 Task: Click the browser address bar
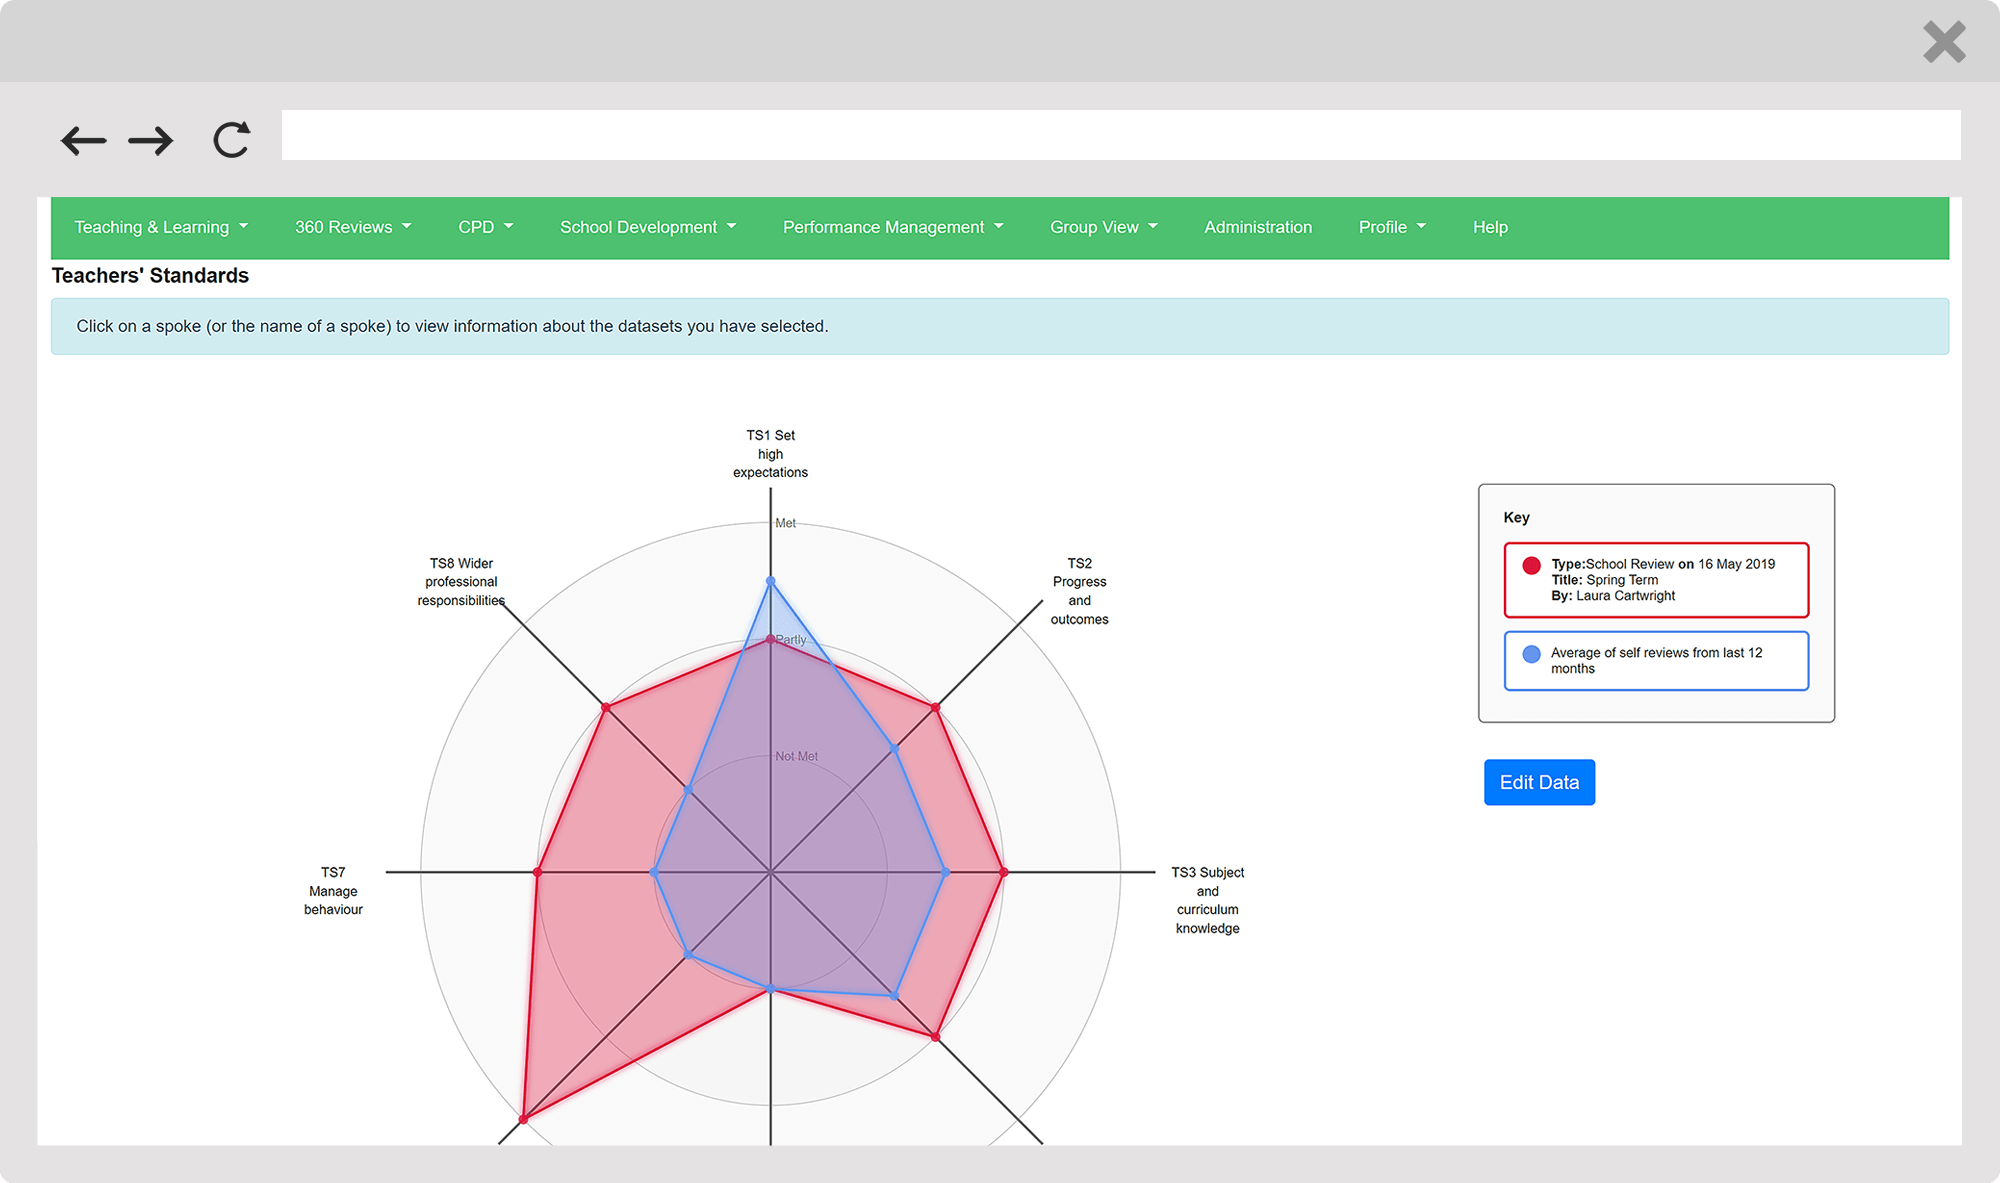(x=1120, y=135)
